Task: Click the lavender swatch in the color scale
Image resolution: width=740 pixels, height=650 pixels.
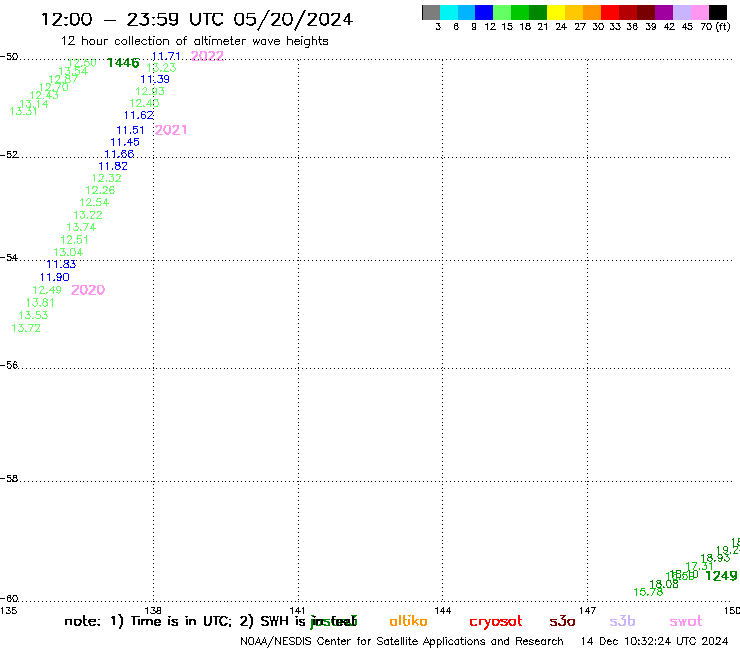Action: 682,12
